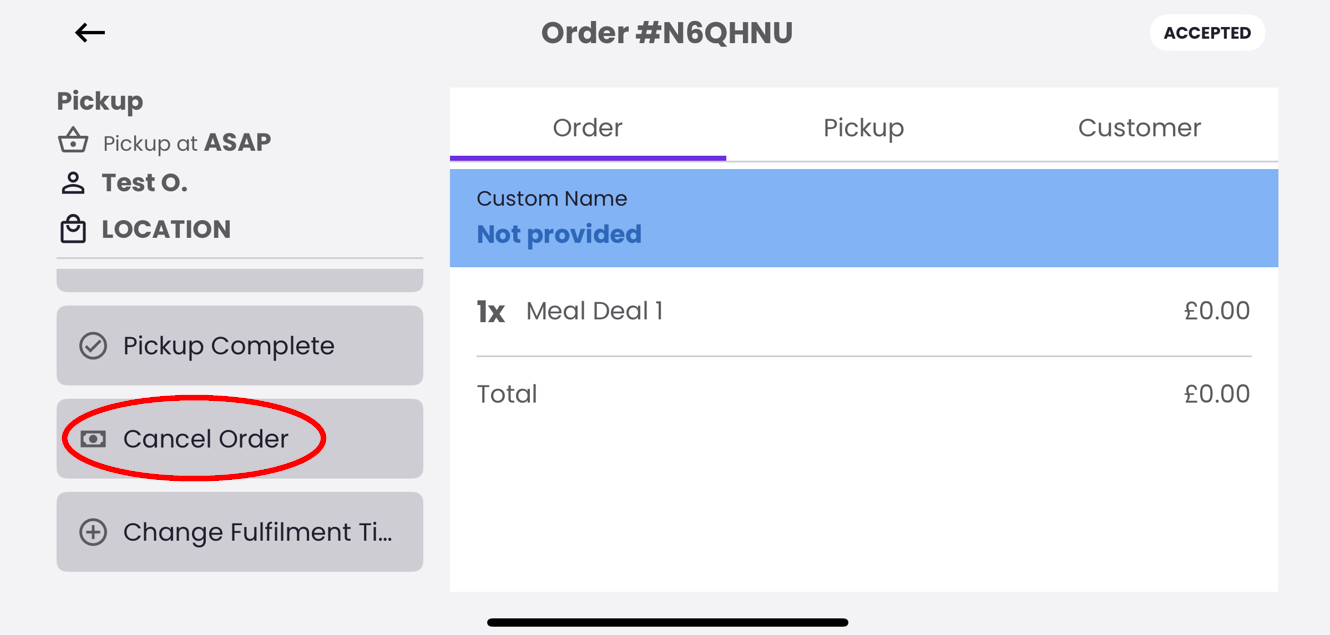Click the person icon next to Test O.

[73, 183]
